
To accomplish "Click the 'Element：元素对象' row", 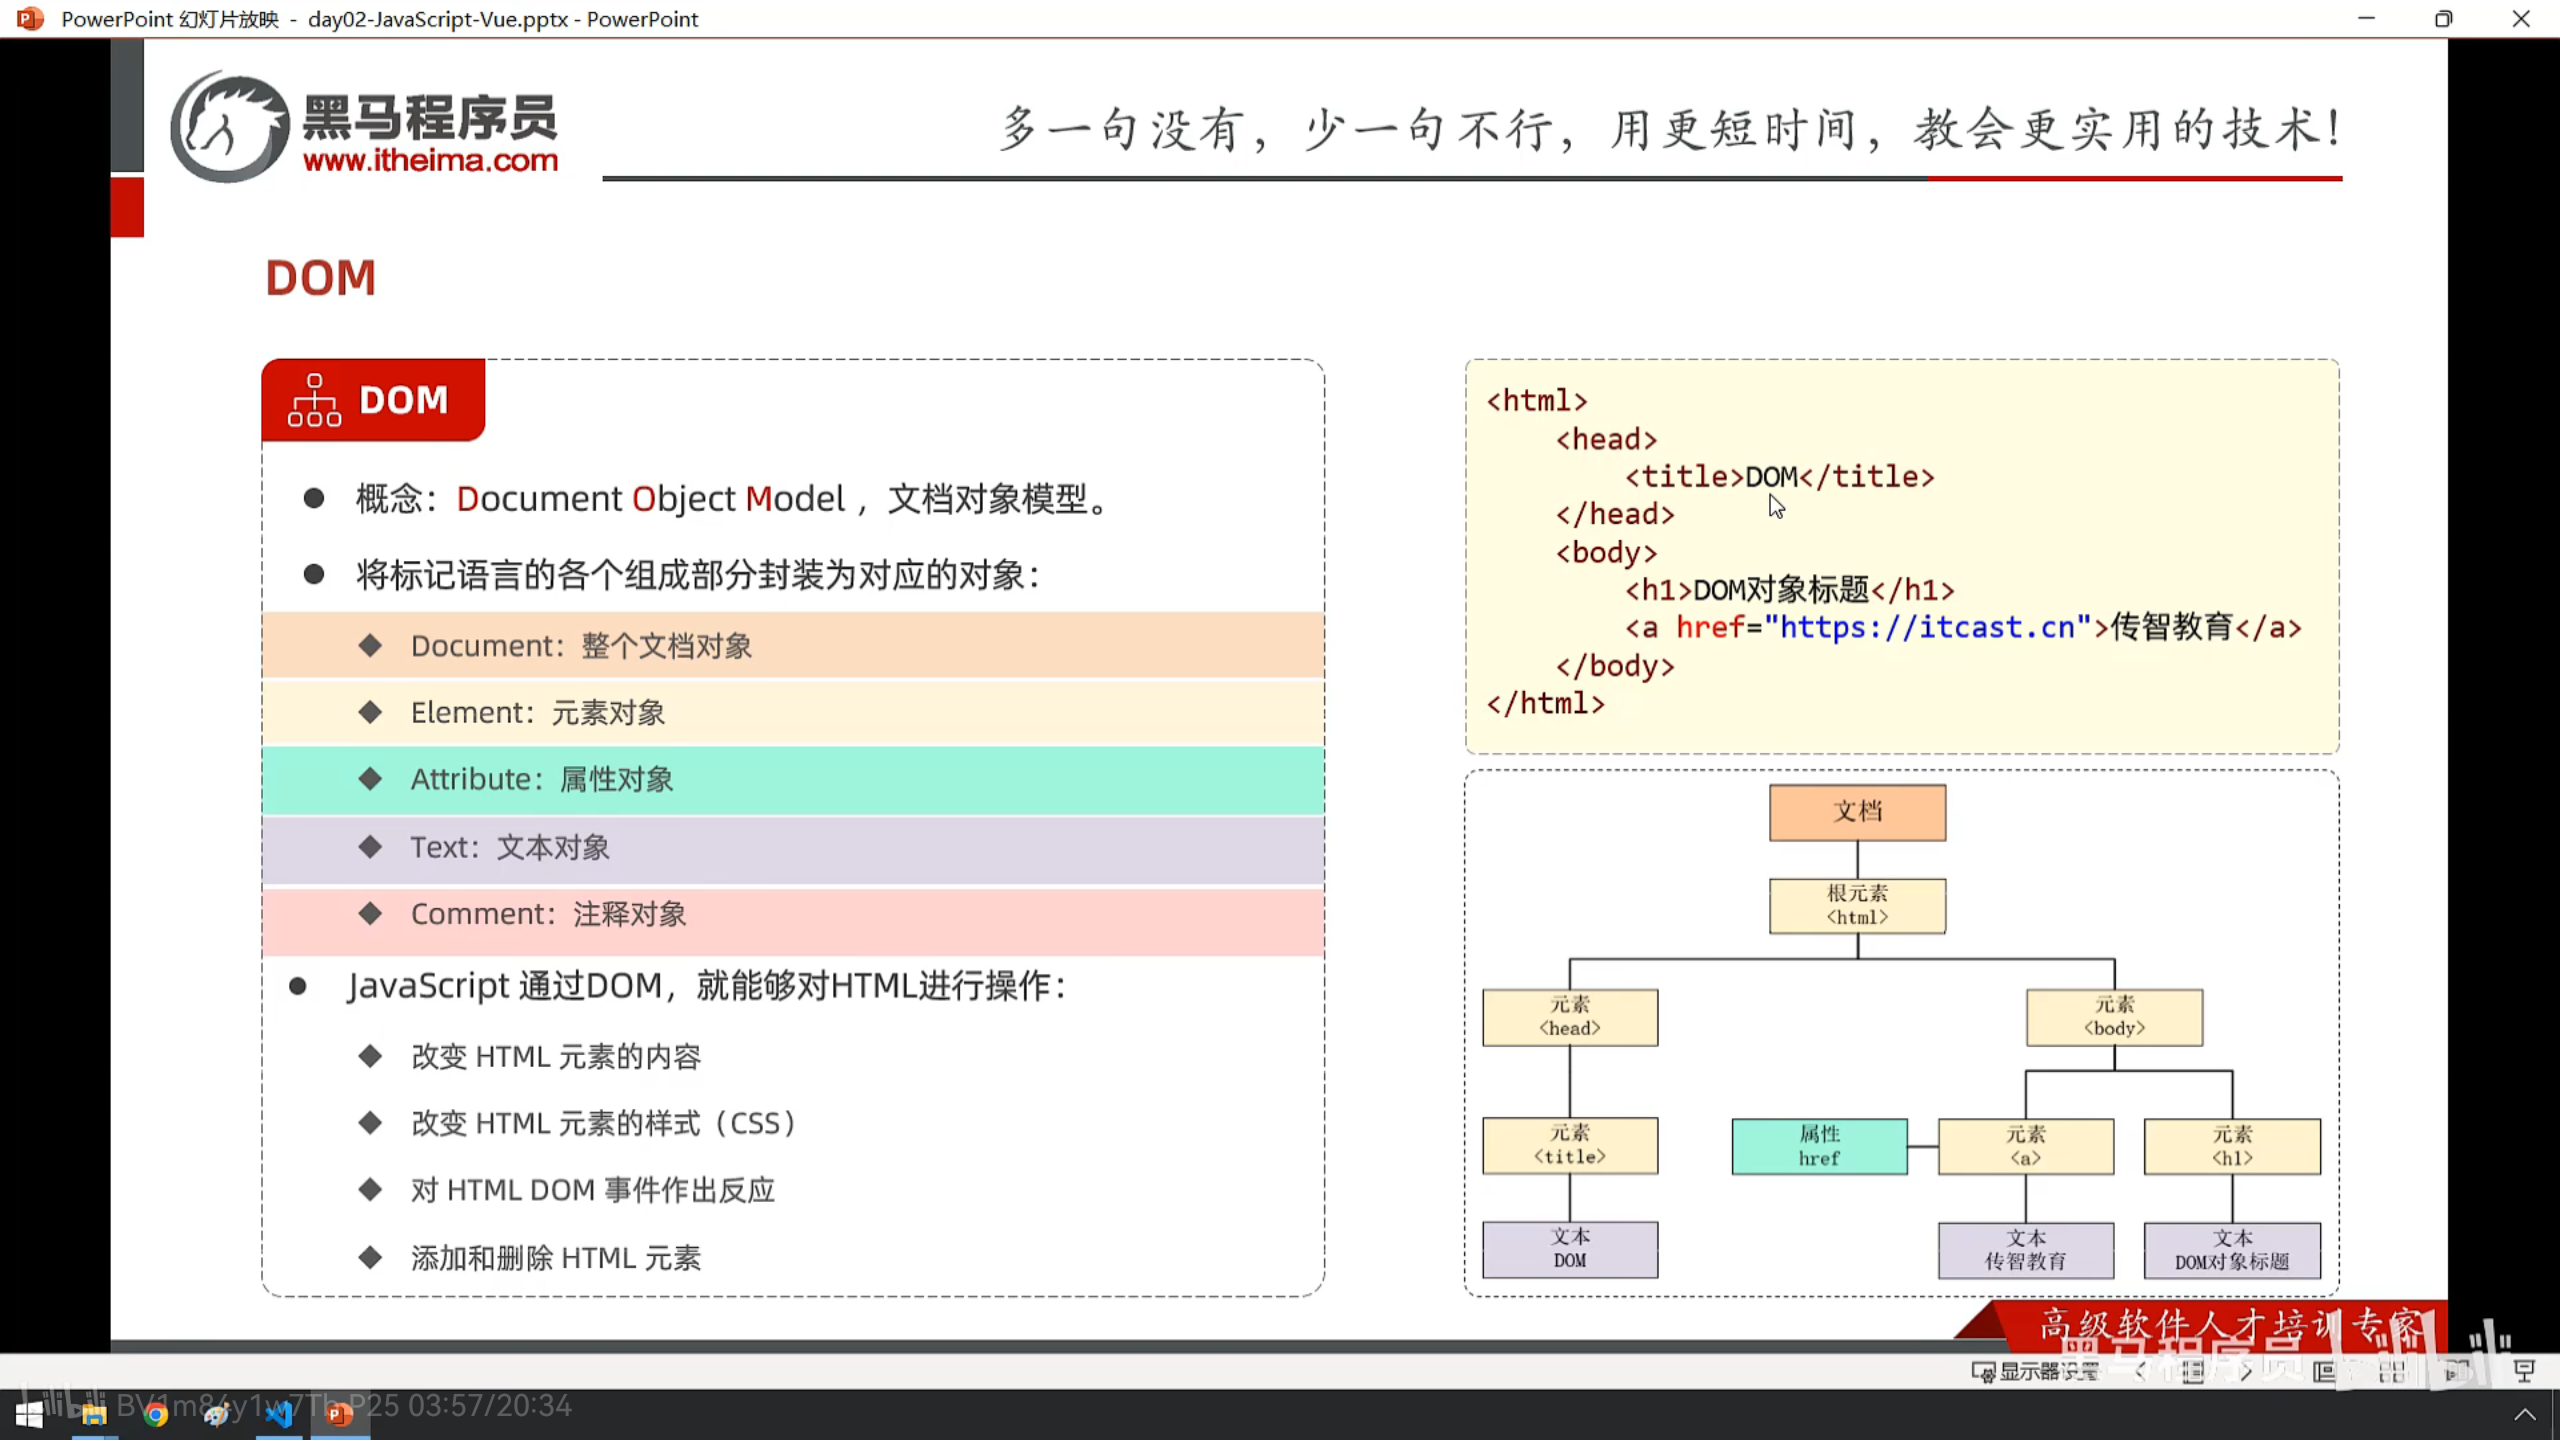I will pos(793,712).
